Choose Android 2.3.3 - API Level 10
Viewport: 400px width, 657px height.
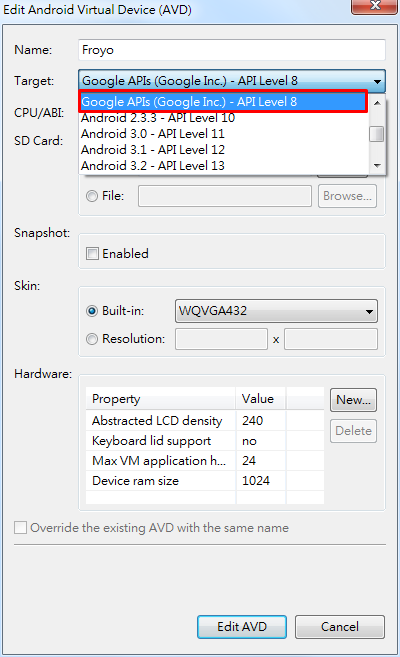pos(224,118)
